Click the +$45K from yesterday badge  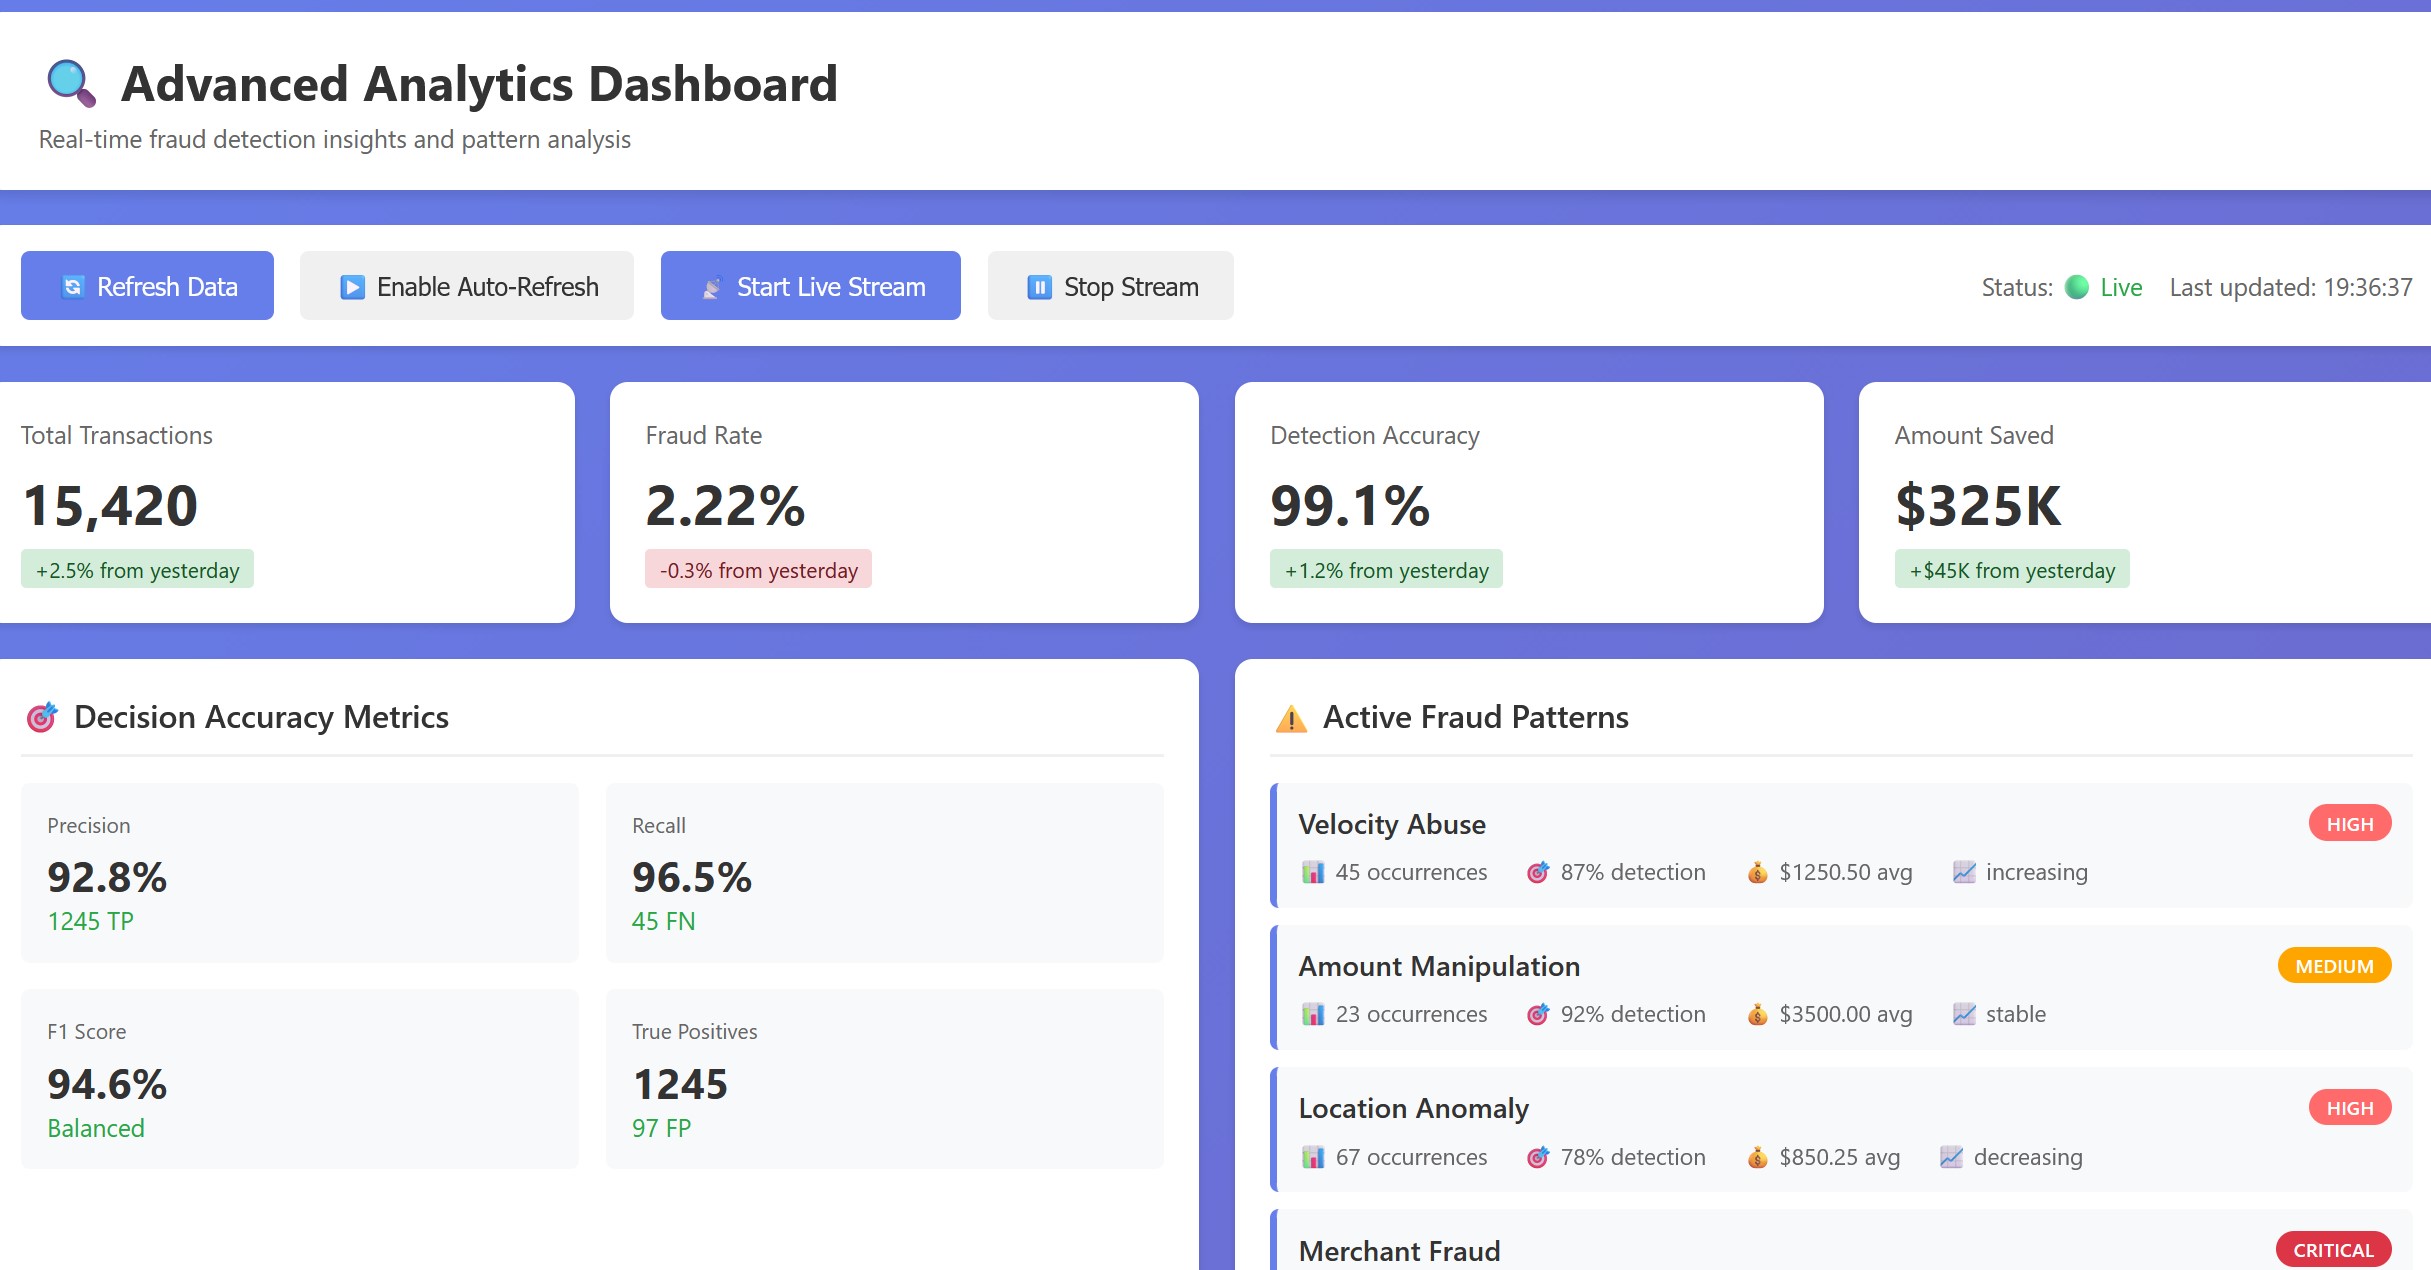2011,570
